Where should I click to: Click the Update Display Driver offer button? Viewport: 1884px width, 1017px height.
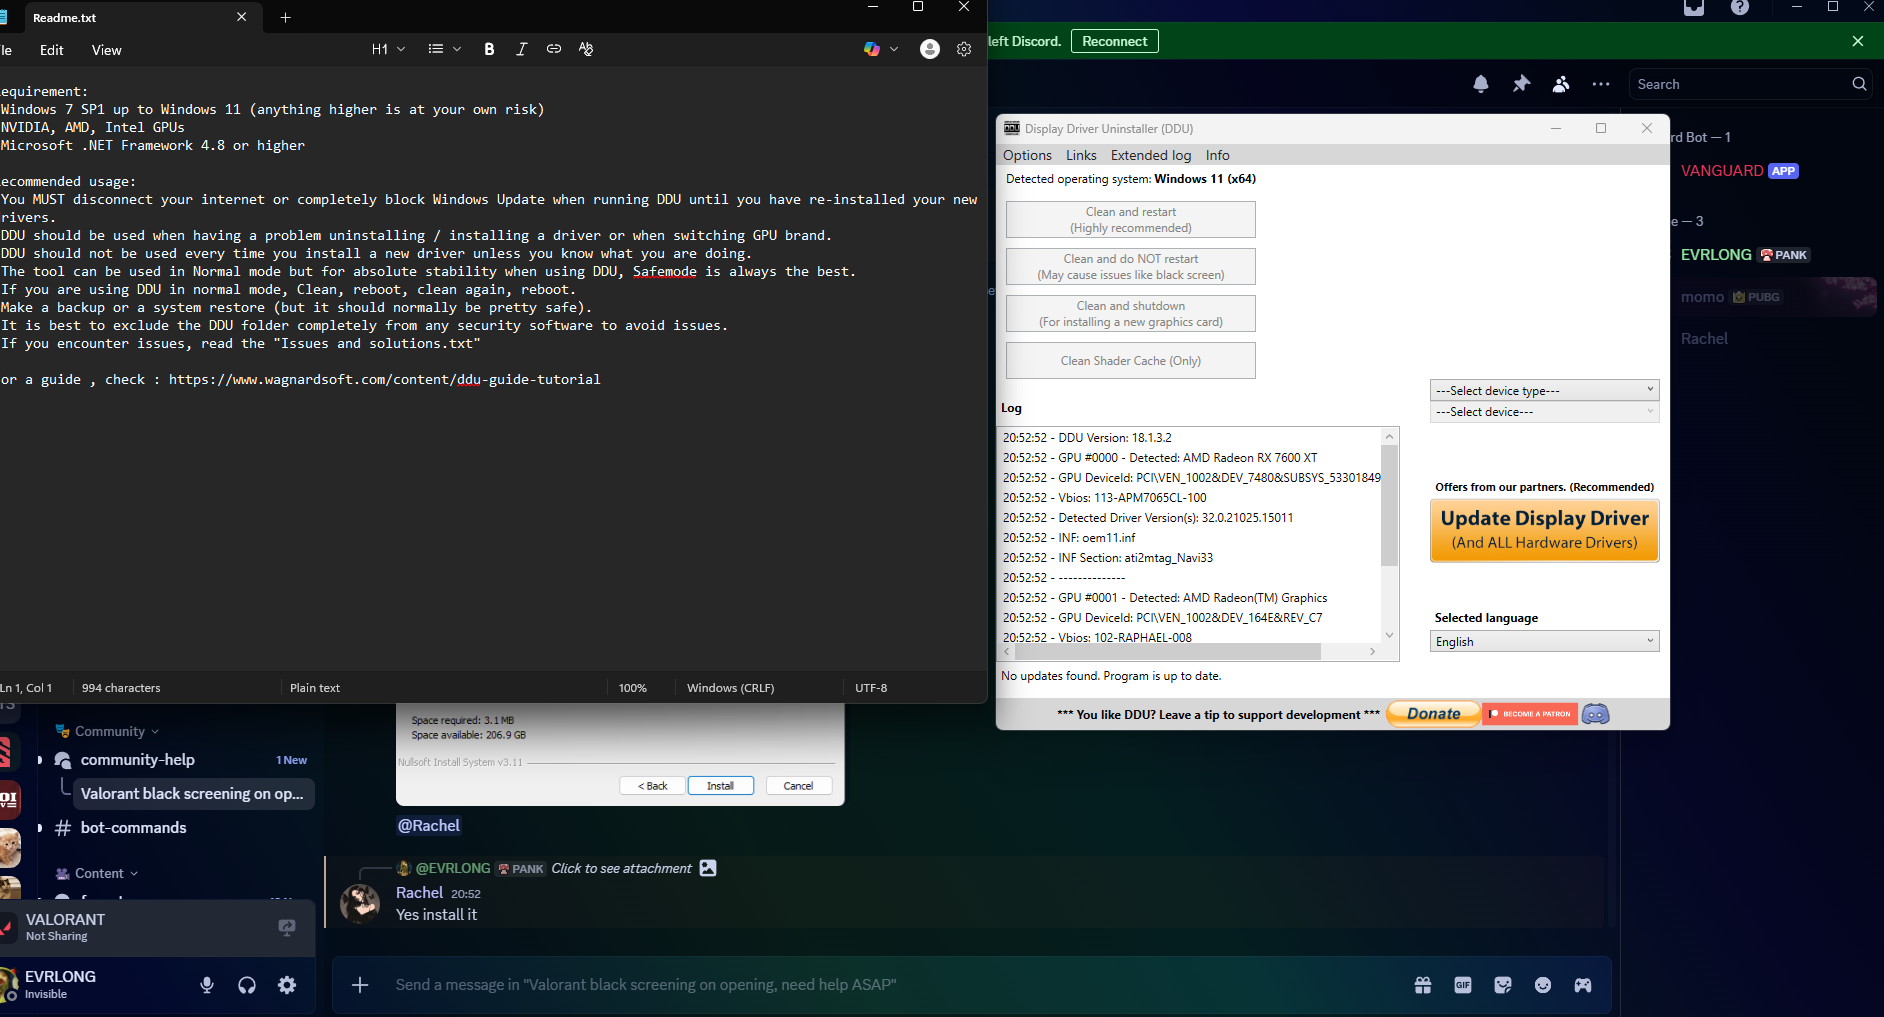pyautogui.click(x=1545, y=530)
